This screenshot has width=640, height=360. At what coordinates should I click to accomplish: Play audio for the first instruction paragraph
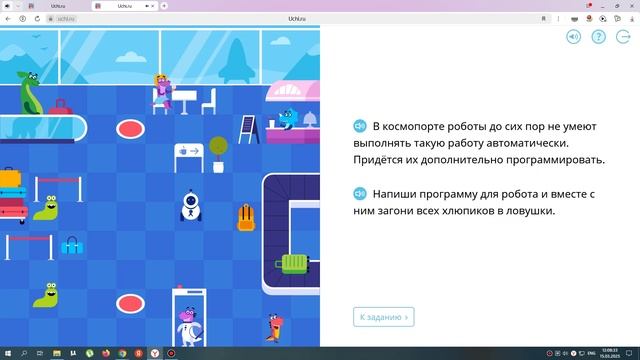pyautogui.click(x=360, y=126)
